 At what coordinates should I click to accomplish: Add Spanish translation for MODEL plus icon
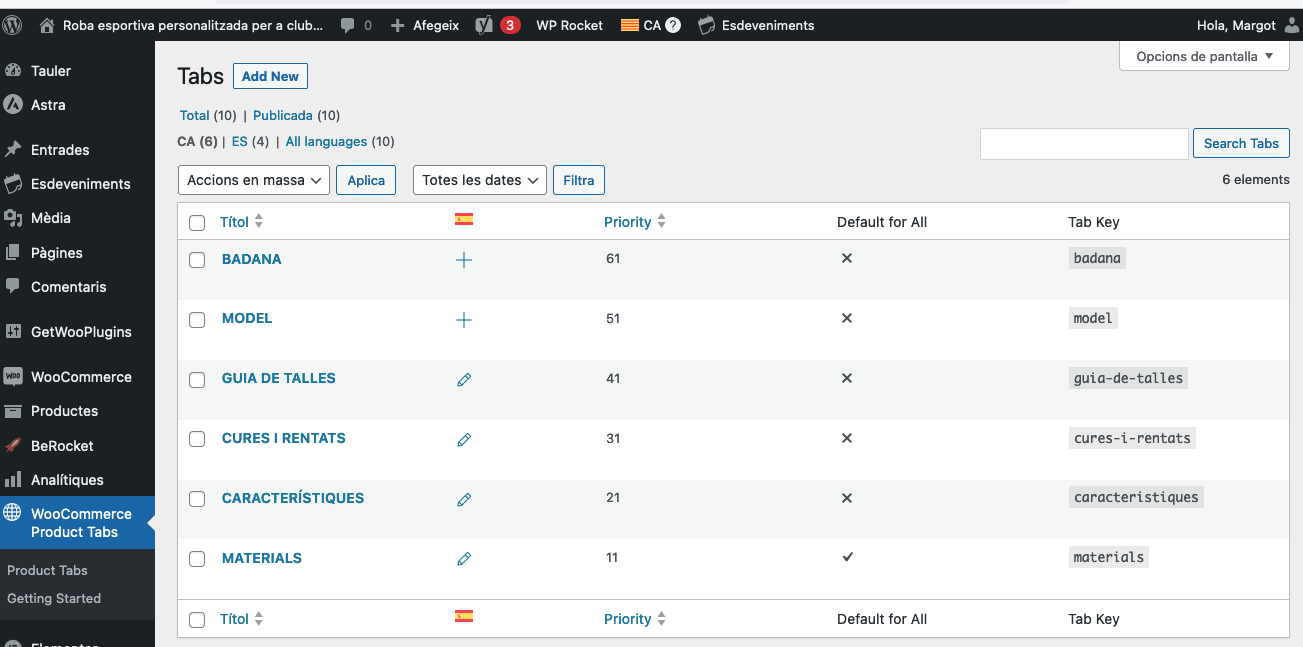[464, 320]
